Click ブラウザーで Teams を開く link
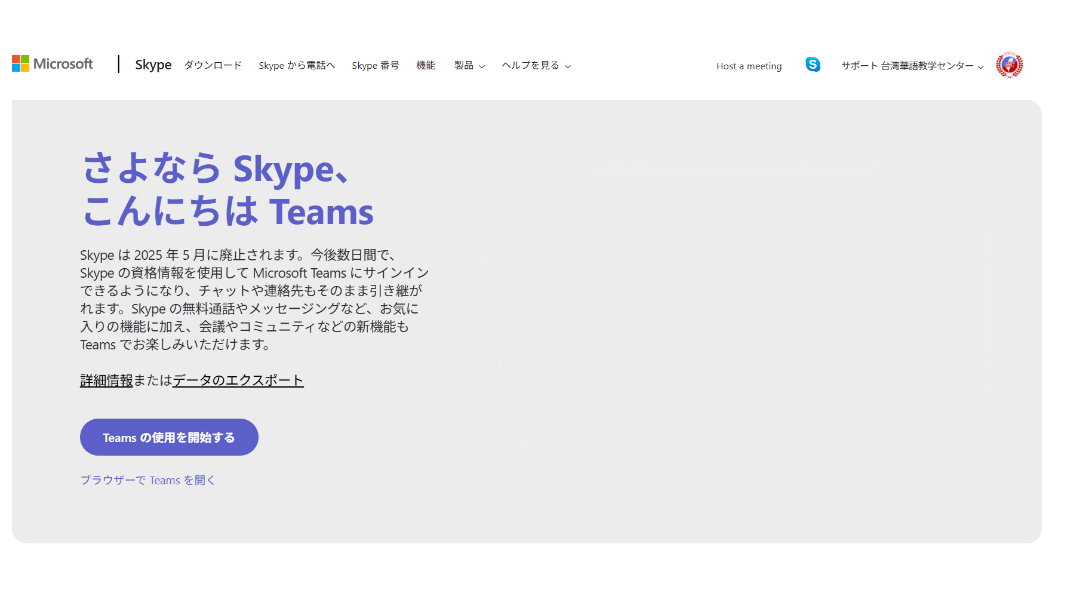 click(x=148, y=480)
